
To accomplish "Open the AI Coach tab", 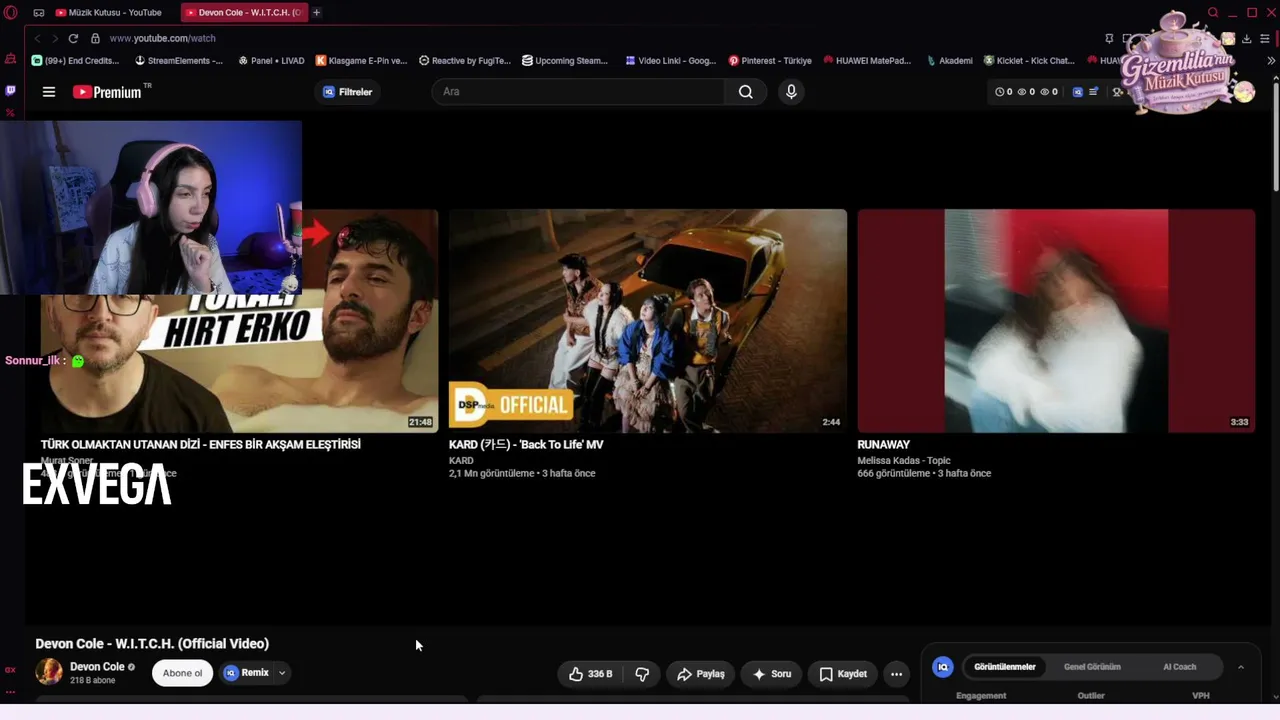I will click(x=1180, y=667).
